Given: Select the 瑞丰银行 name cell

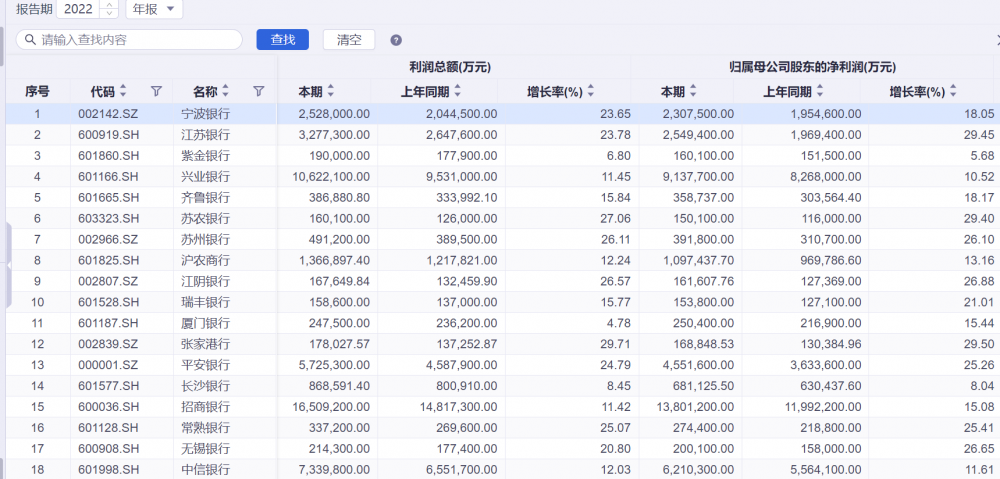Looking at the screenshot, I should 205,302.
